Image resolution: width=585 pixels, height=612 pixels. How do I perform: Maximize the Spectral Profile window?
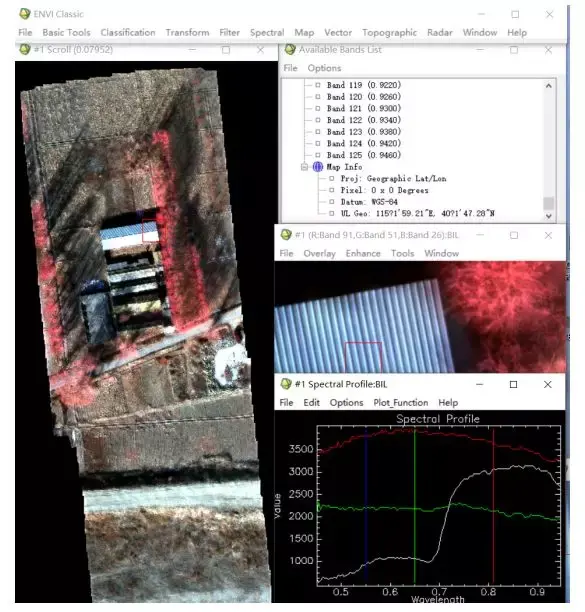click(514, 384)
